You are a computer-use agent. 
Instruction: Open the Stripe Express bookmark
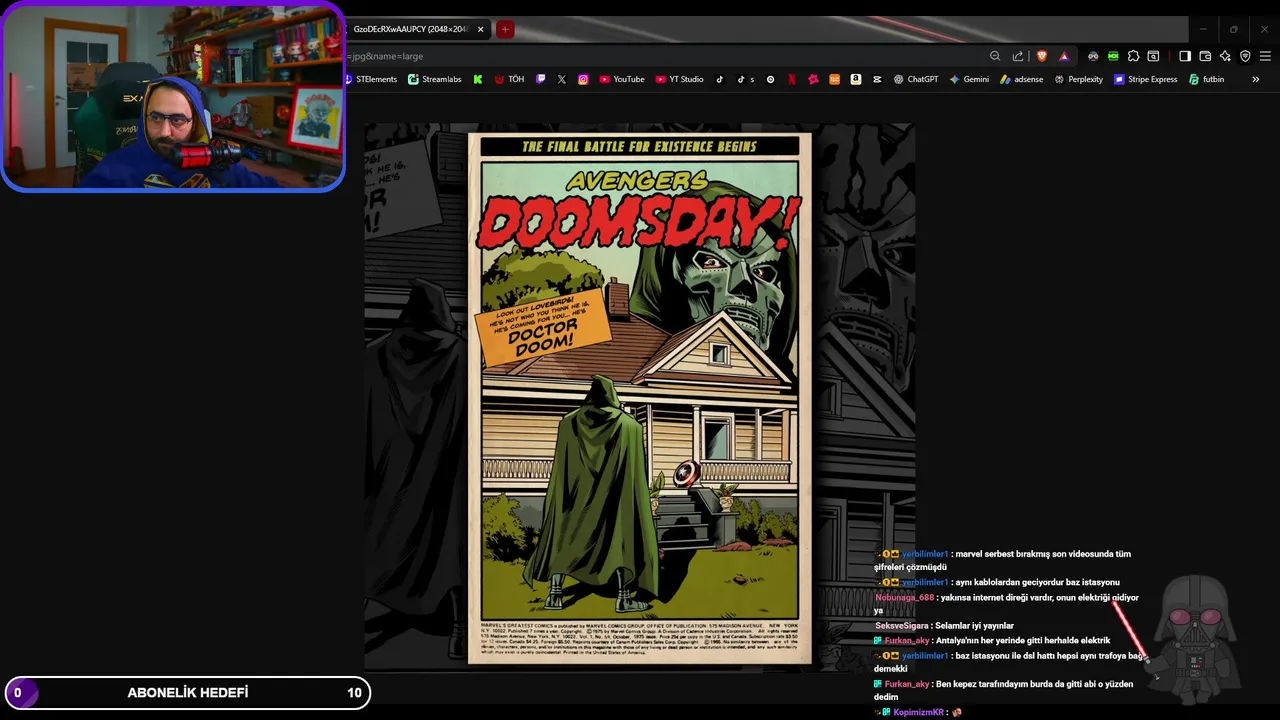pos(1145,79)
